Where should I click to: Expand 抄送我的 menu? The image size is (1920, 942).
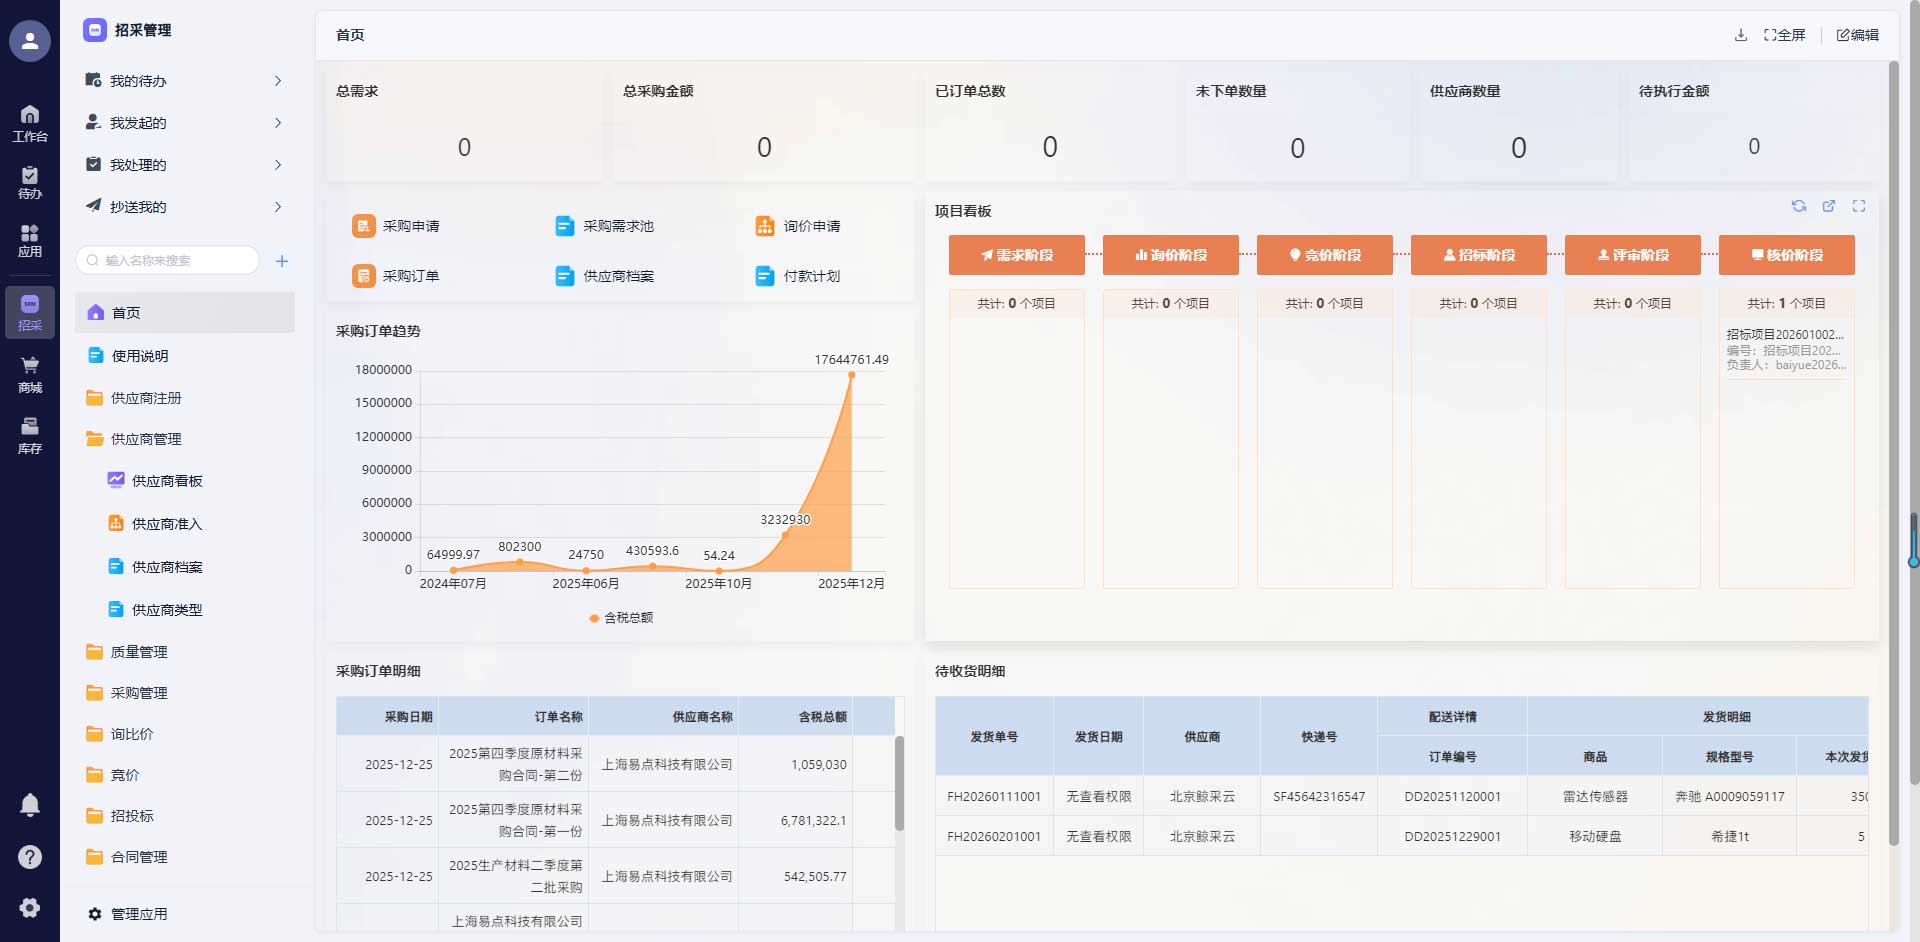(185, 207)
